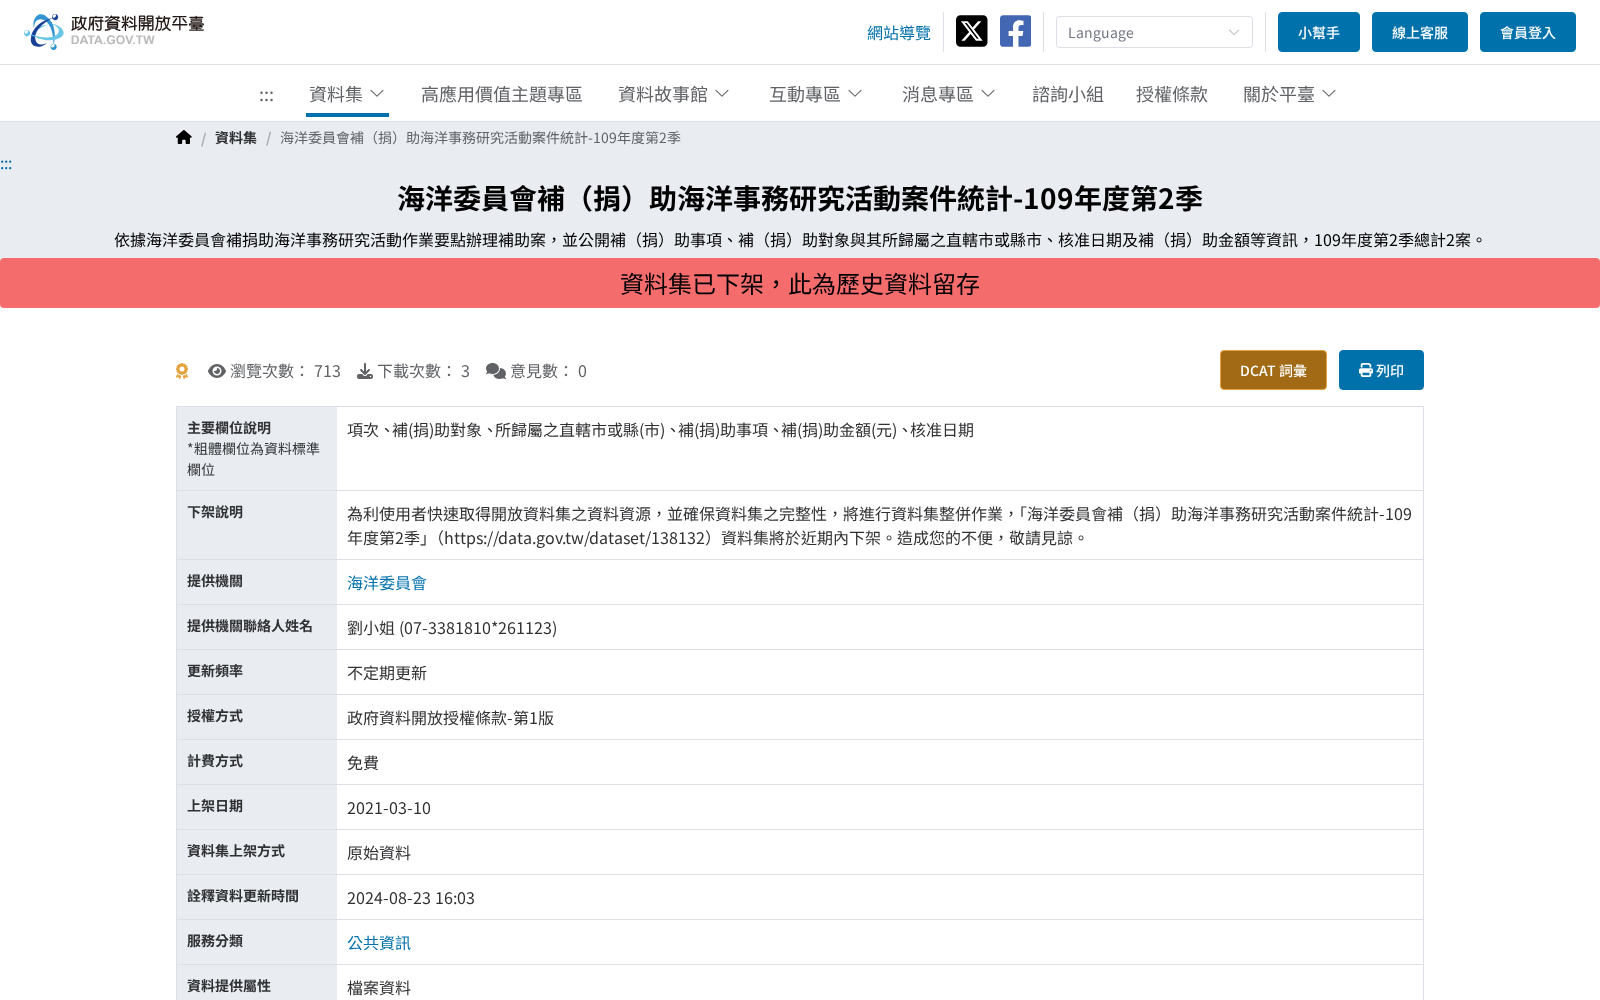1600x1000 pixels.
Task: Click the 不定期更新 frequency value
Action: tap(387, 673)
